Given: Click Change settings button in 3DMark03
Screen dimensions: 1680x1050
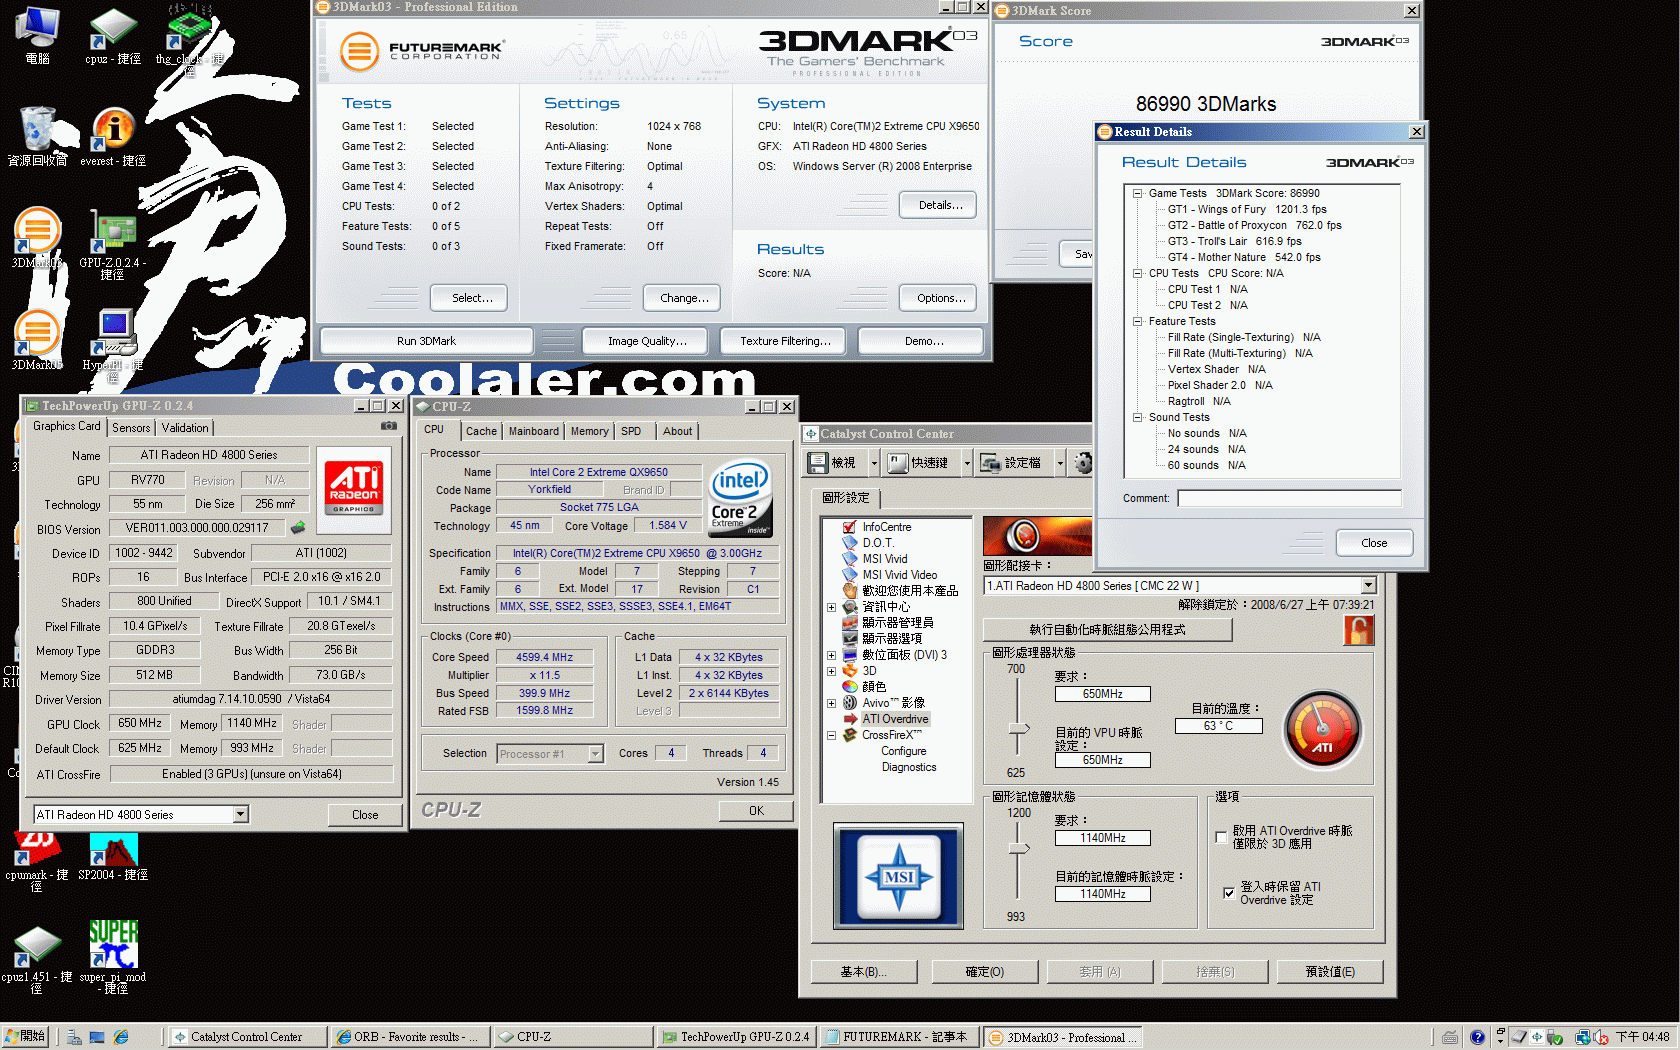Looking at the screenshot, I should point(684,298).
